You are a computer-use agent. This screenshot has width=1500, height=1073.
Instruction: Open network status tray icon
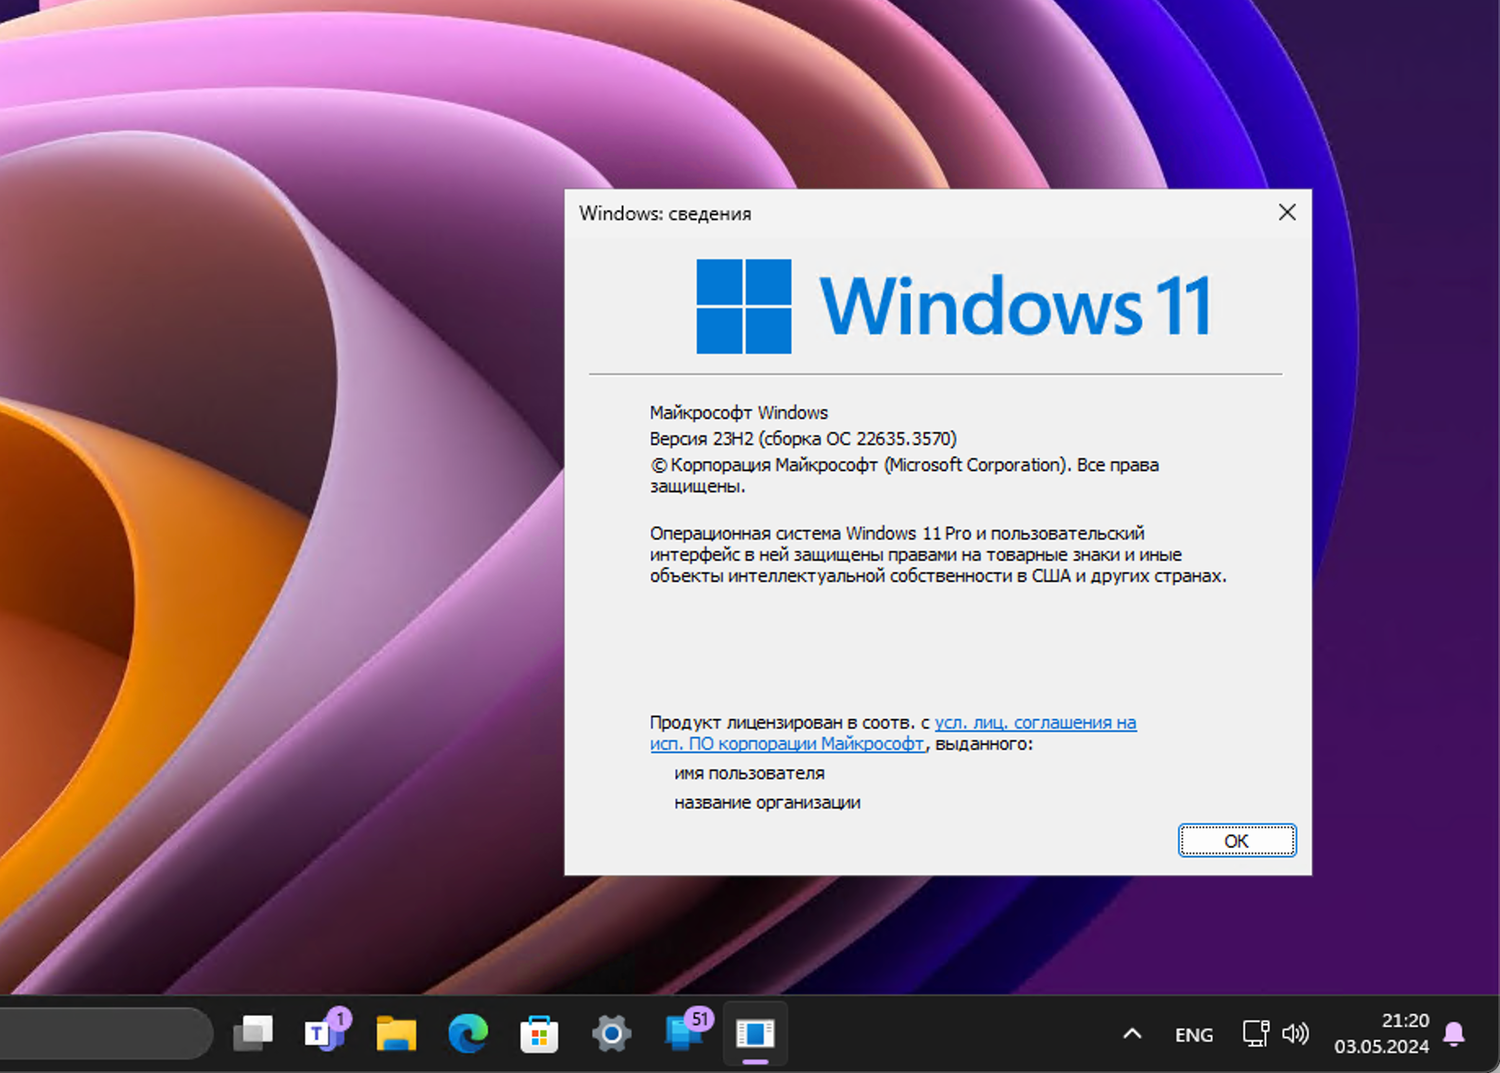pyautogui.click(x=1256, y=1033)
